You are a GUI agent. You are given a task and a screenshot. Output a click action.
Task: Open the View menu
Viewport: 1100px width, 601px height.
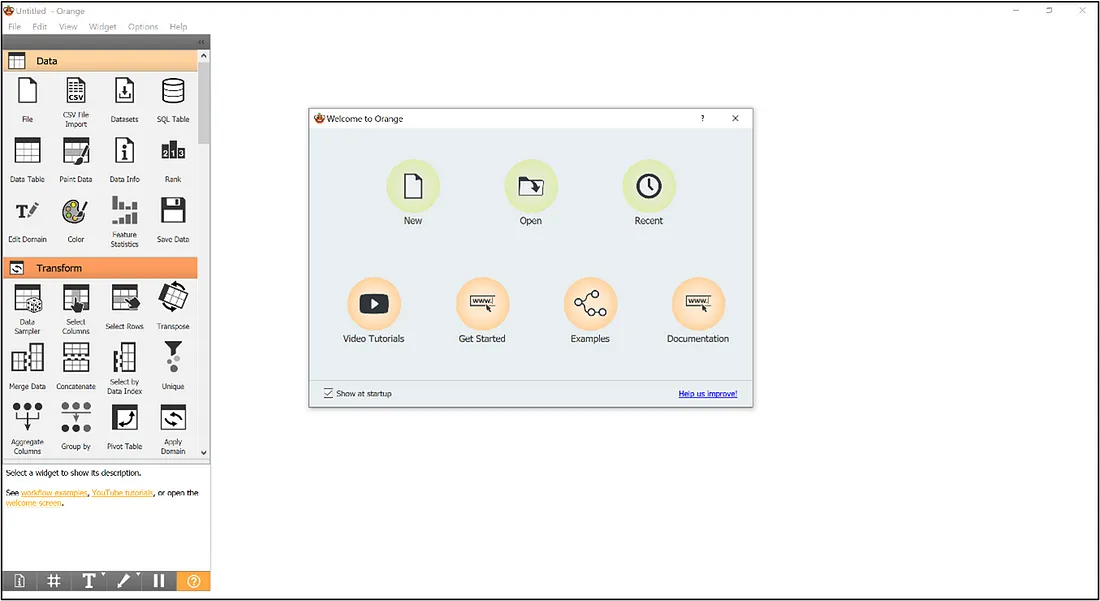tap(68, 27)
